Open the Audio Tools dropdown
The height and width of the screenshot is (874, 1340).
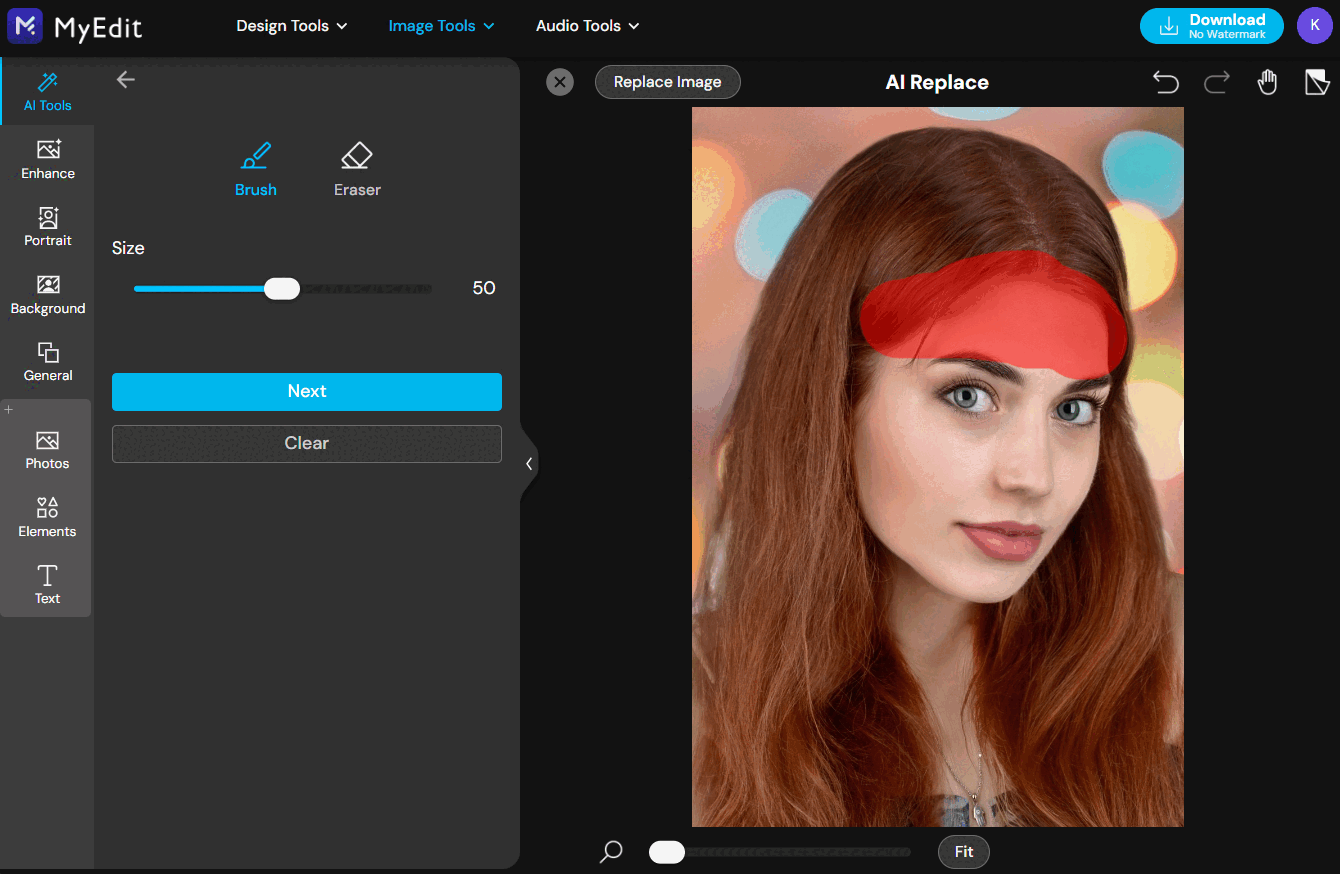coord(587,26)
